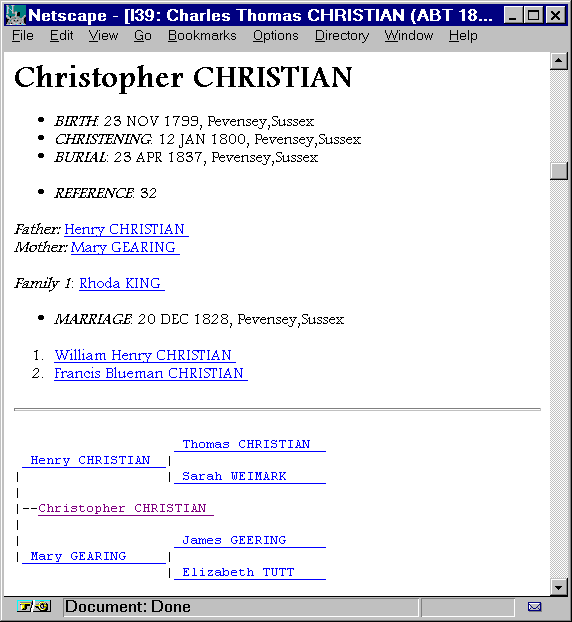The image size is (572, 622).
Task: Open the Options menu
Action: click(x=276, y=36)
